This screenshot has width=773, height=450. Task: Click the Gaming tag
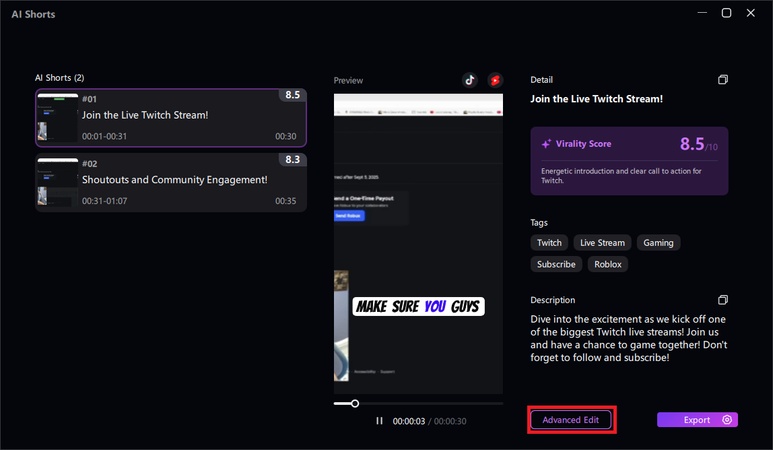658,242
